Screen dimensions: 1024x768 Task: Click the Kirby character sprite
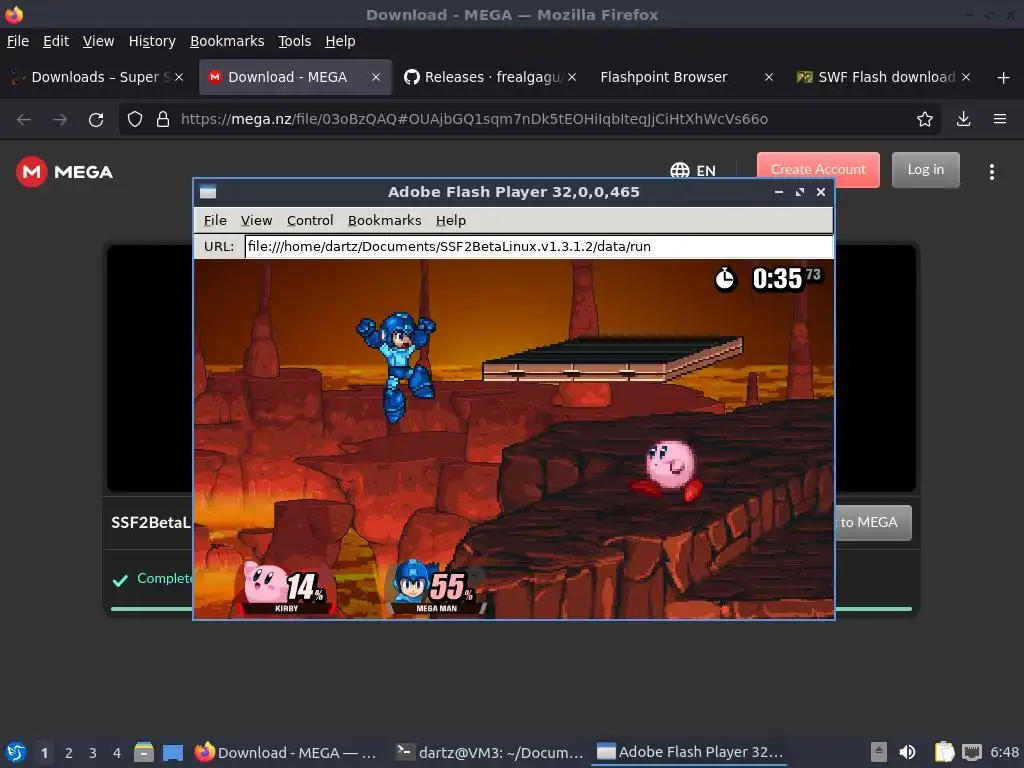(x=667, y=470)
